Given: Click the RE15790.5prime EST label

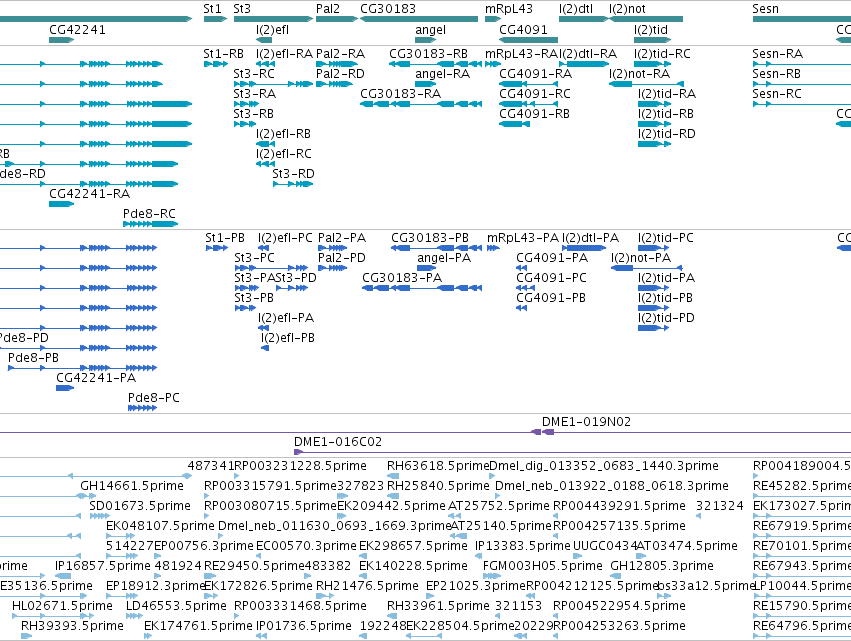Looking at the screenshot, I should (x=802, y=606).
